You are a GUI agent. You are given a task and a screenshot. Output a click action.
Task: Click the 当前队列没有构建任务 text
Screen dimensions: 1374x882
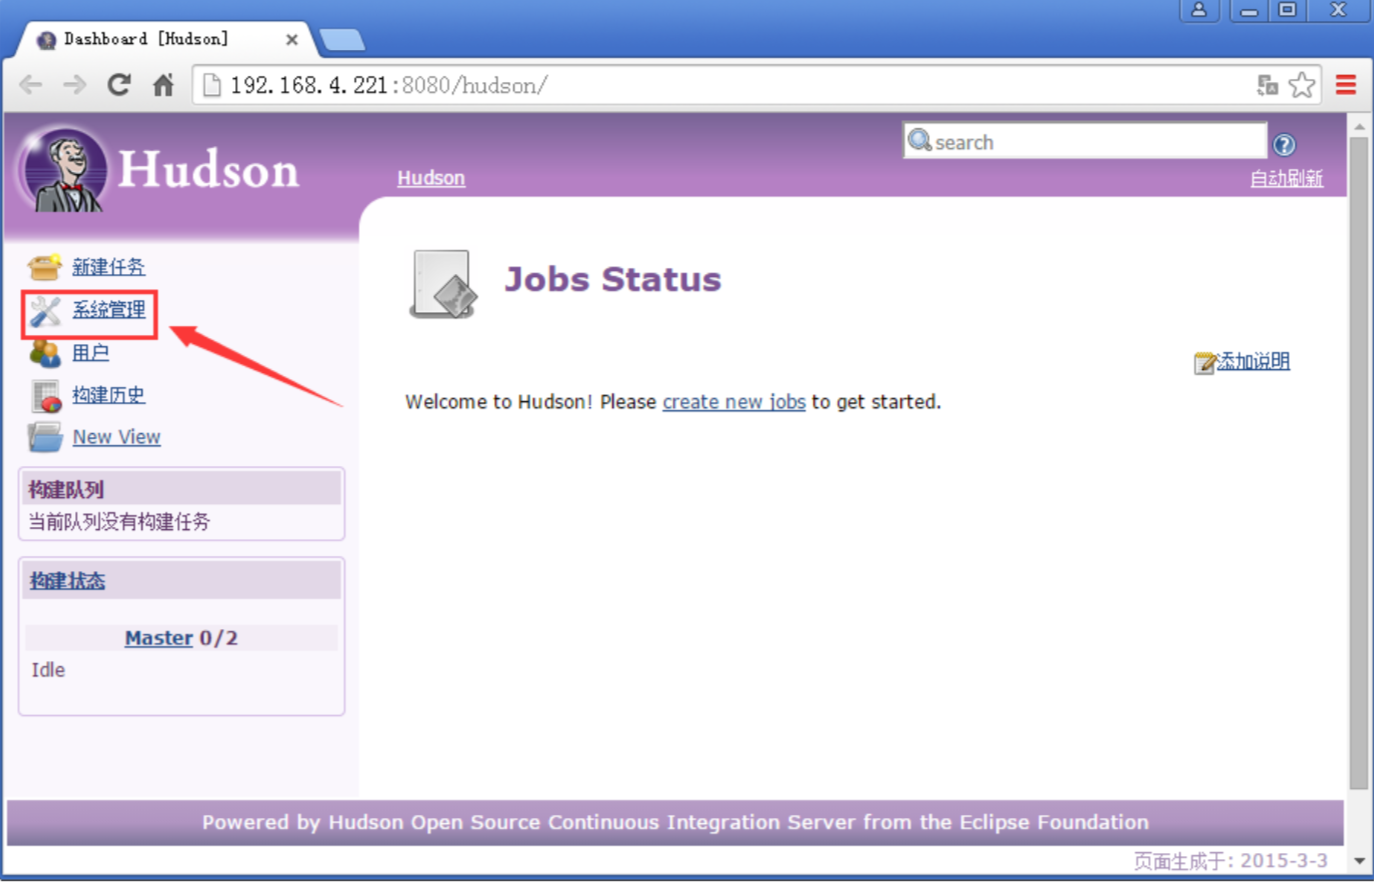119,522
